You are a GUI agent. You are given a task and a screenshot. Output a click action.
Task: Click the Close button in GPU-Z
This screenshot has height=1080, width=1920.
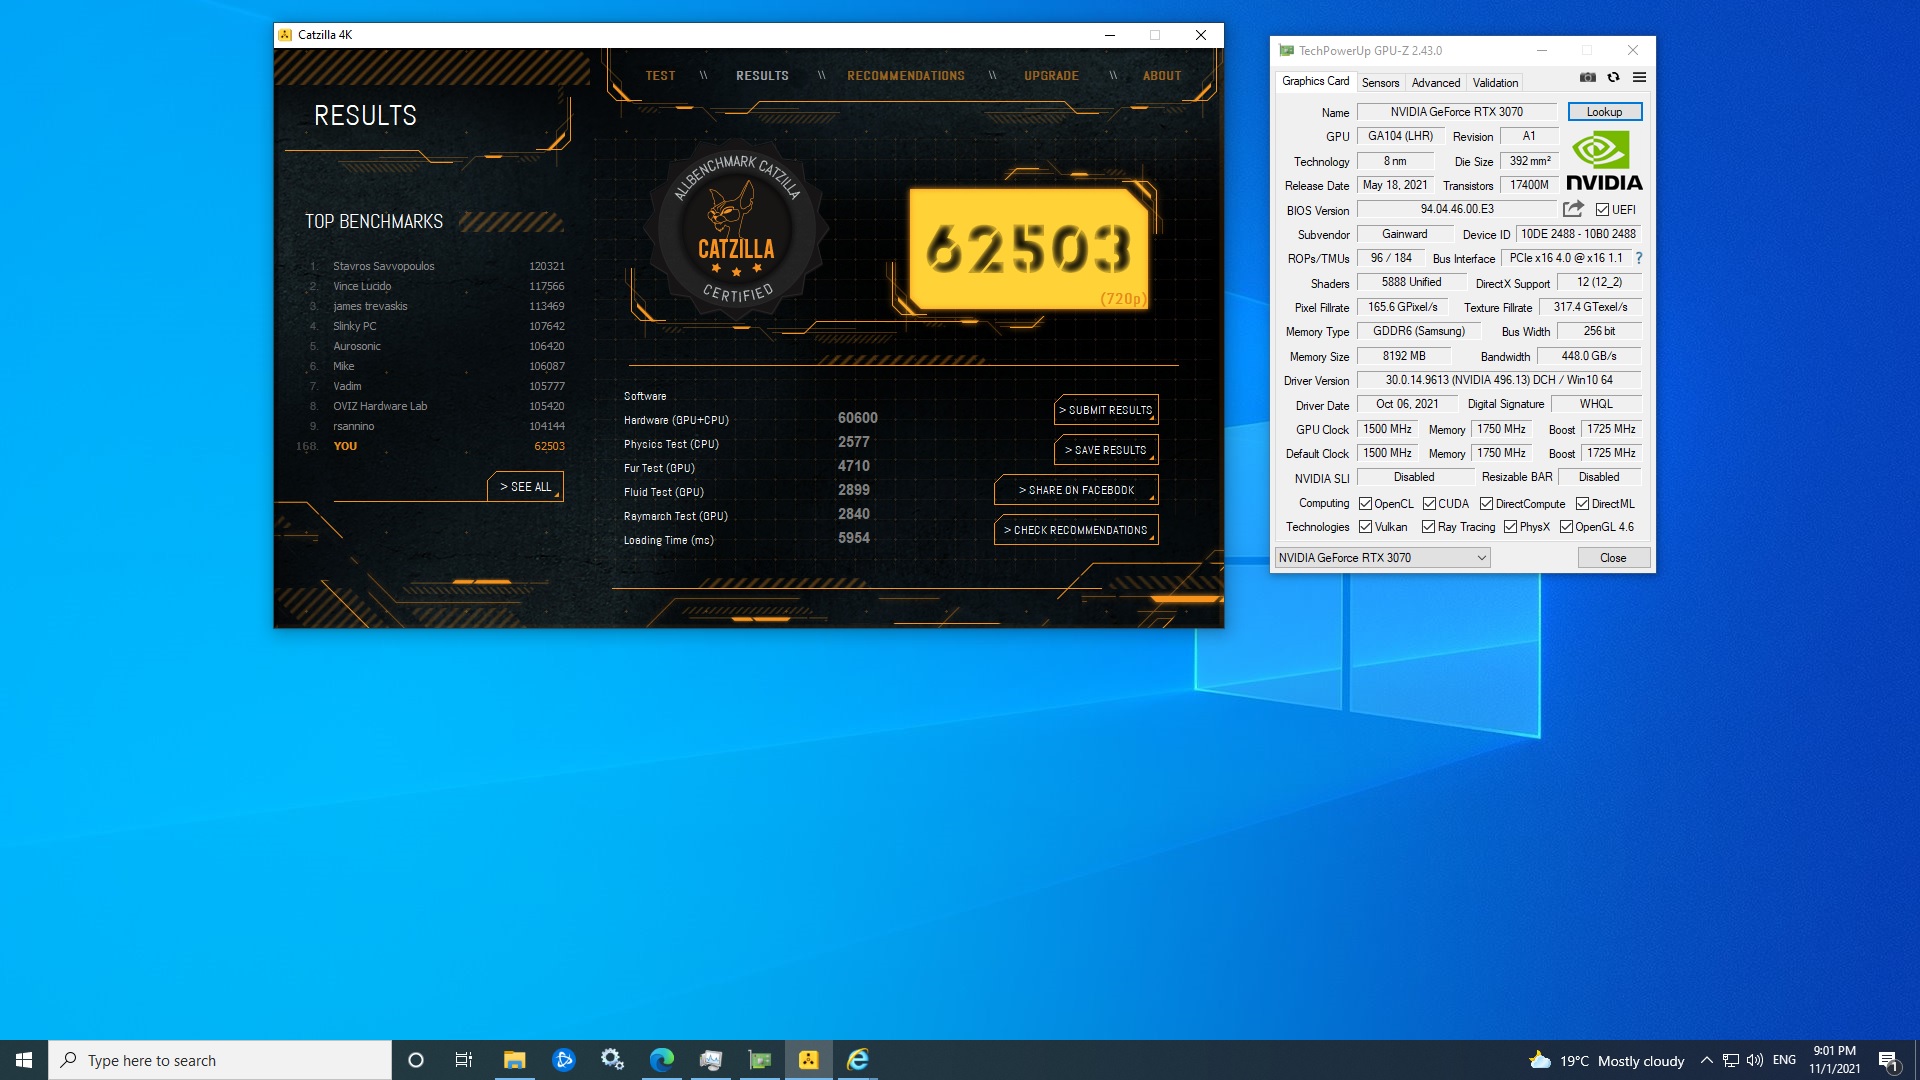tap(1613, 558)
